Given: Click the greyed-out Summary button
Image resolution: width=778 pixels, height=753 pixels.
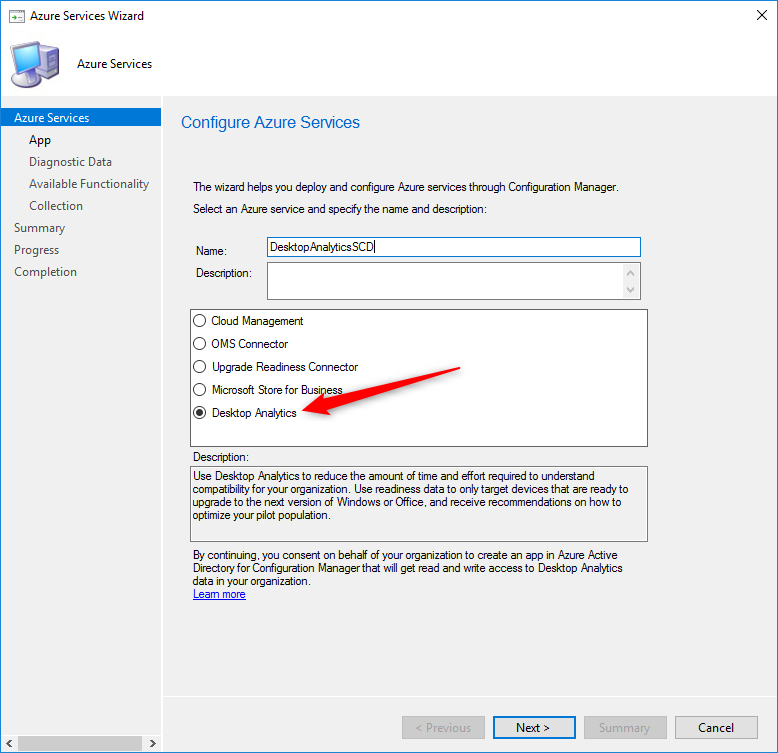Looking at the screenshot, I should pos(625,727).
